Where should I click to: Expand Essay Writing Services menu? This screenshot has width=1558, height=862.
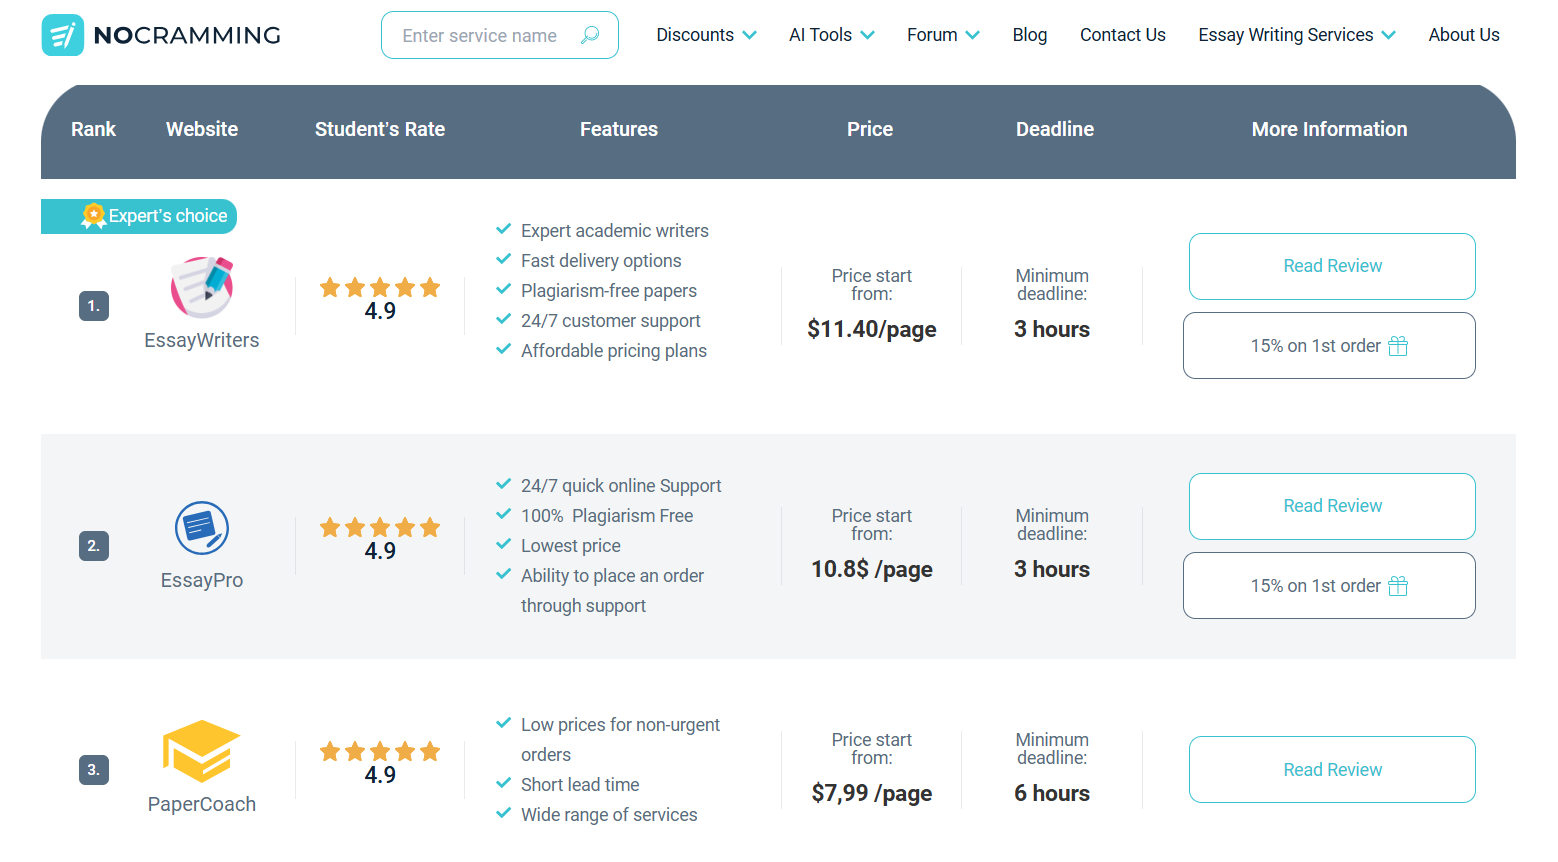[x=1296, y=35]
